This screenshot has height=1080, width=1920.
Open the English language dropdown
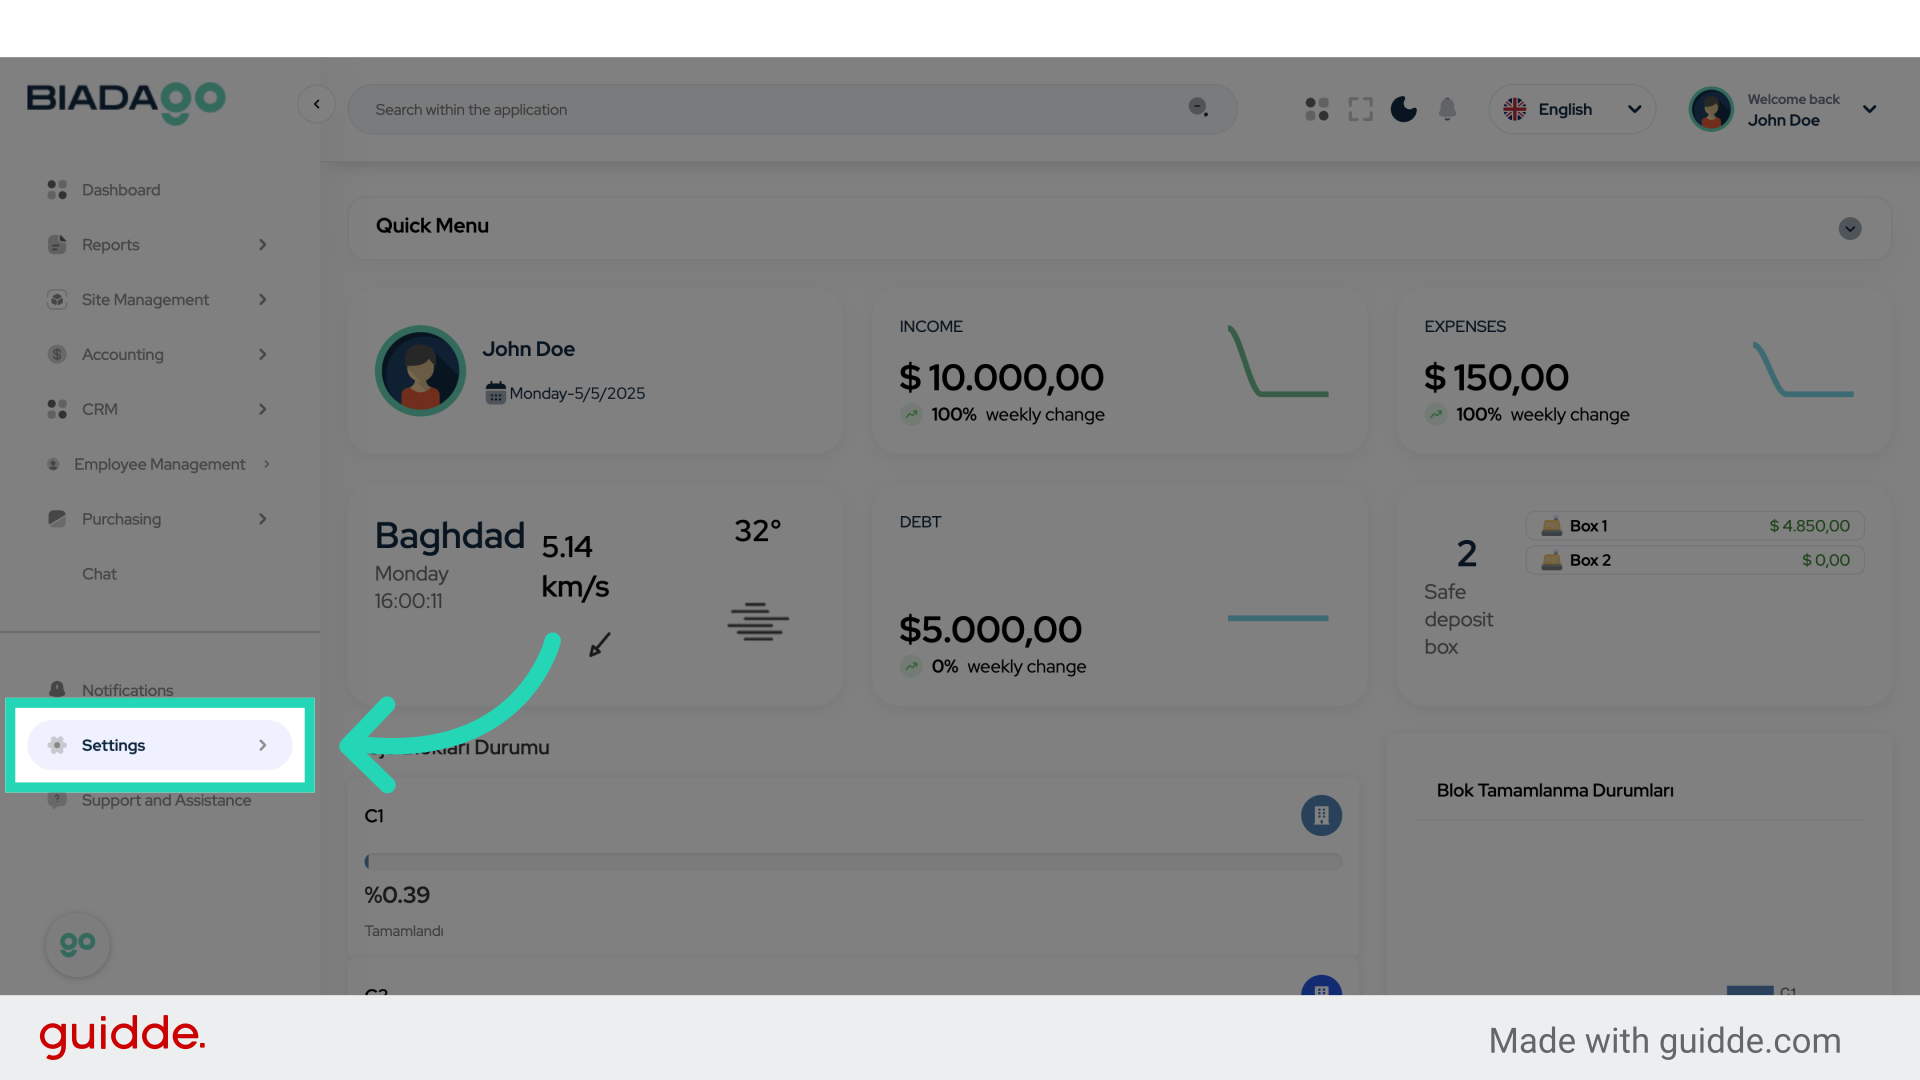[x=1572, y=109]
